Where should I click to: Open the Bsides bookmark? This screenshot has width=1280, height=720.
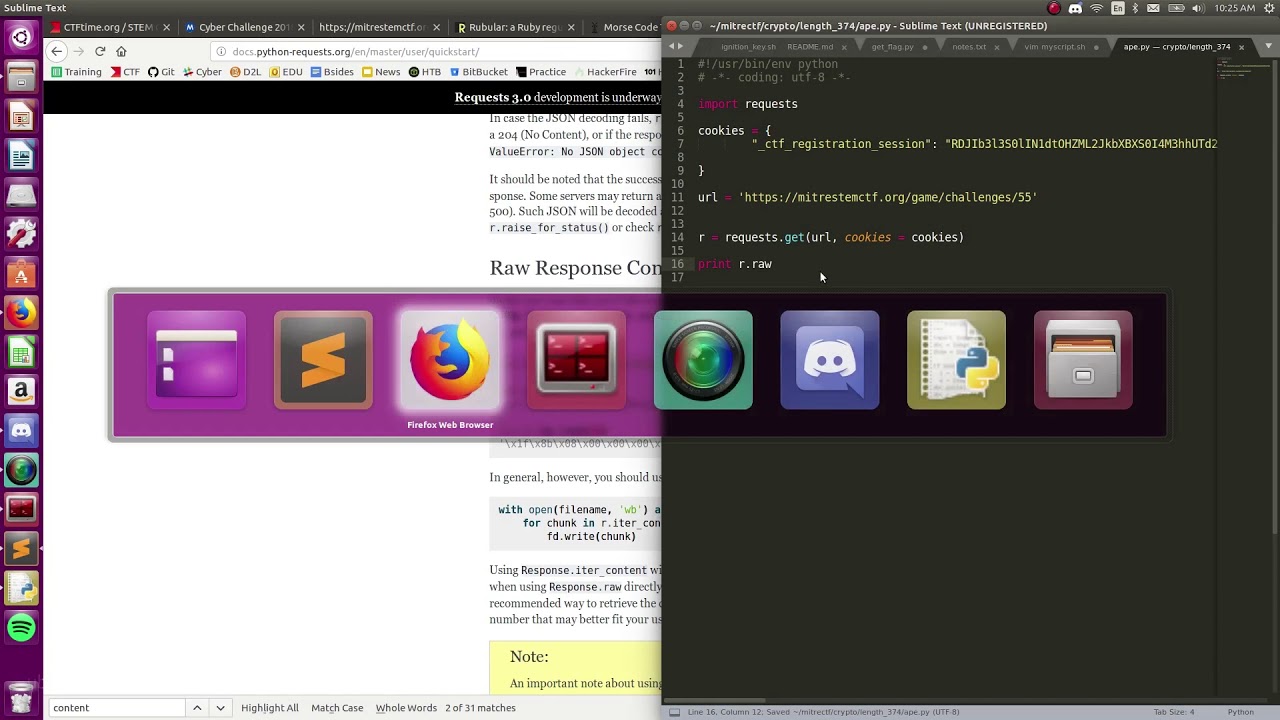point(331,72)
